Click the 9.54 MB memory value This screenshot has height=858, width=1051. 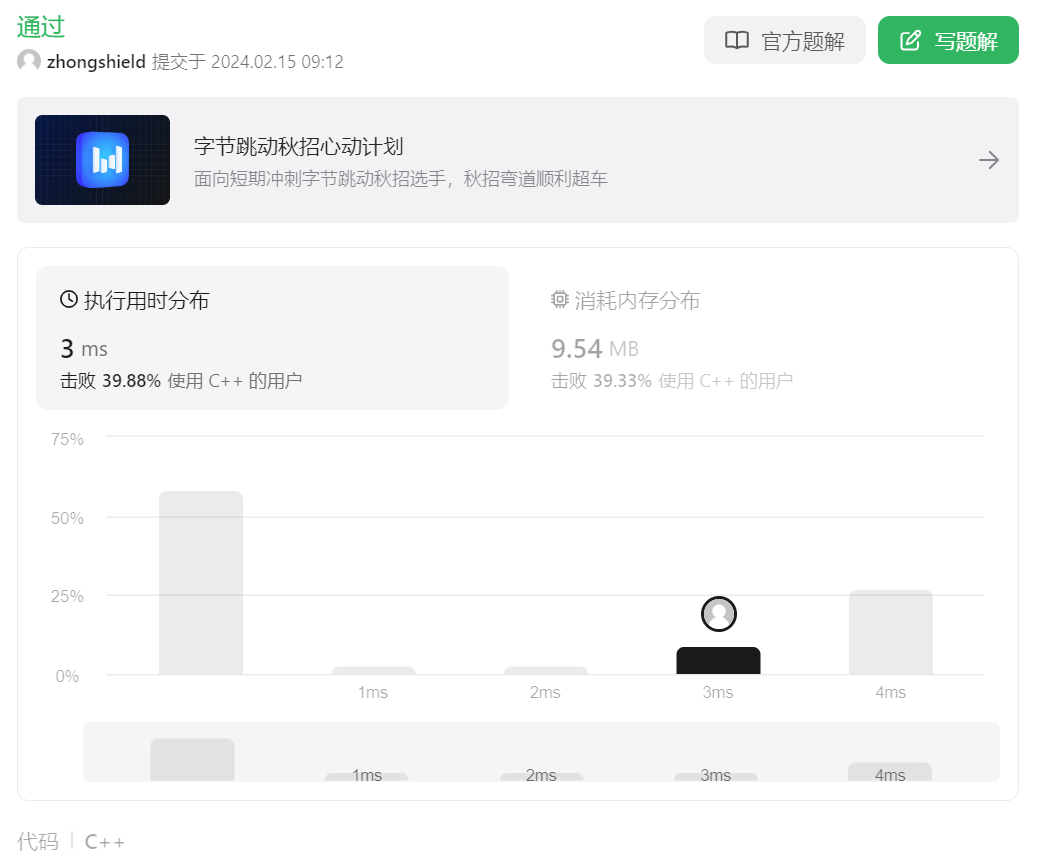595,349
